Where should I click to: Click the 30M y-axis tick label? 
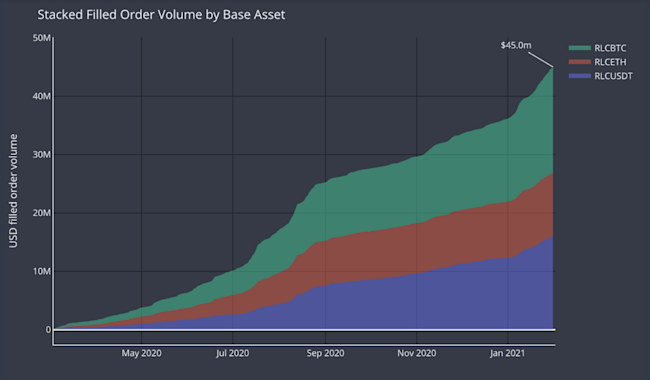41,155
